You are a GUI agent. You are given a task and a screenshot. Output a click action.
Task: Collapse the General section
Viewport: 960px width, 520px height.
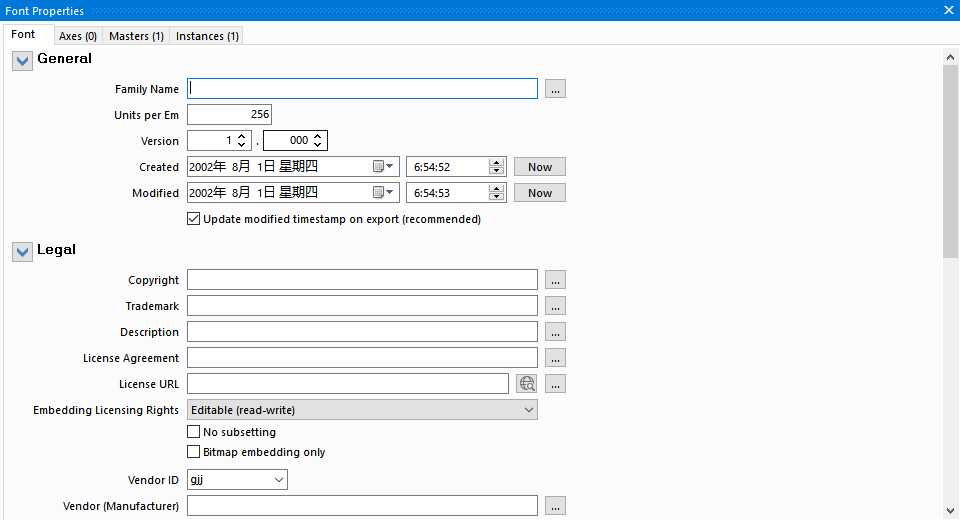click(x=22, y=61)
